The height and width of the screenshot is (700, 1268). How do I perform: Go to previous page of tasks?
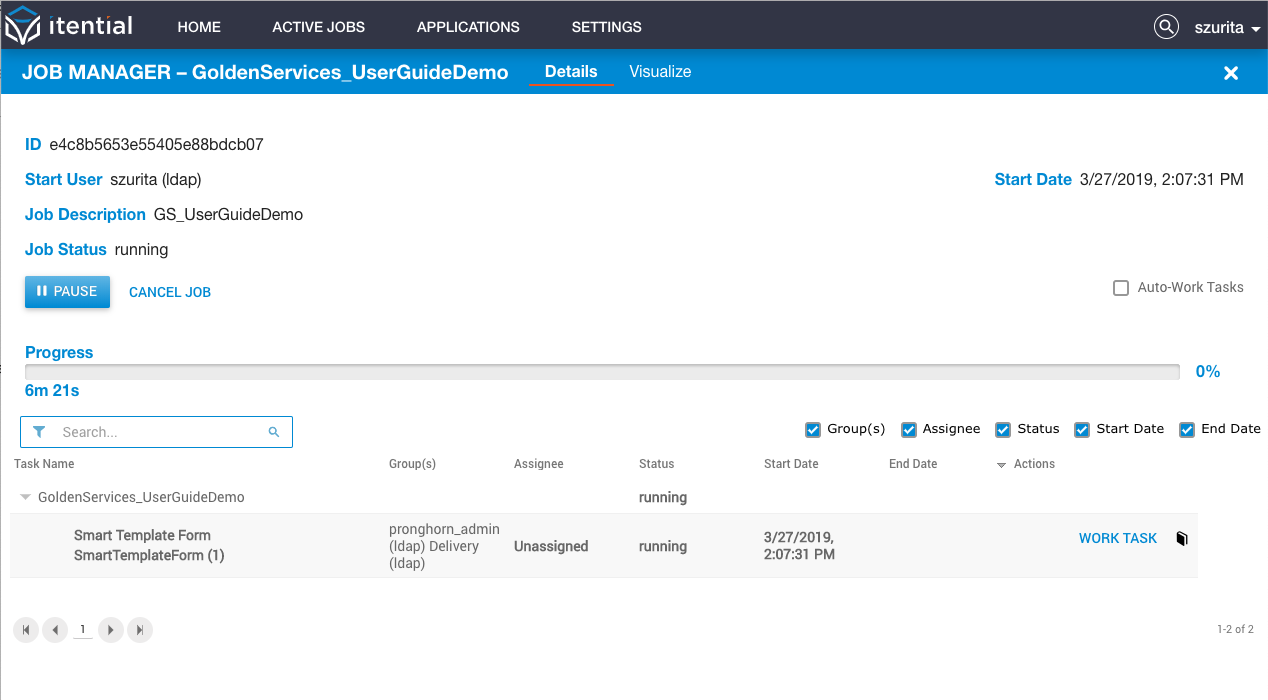point(55,630)
